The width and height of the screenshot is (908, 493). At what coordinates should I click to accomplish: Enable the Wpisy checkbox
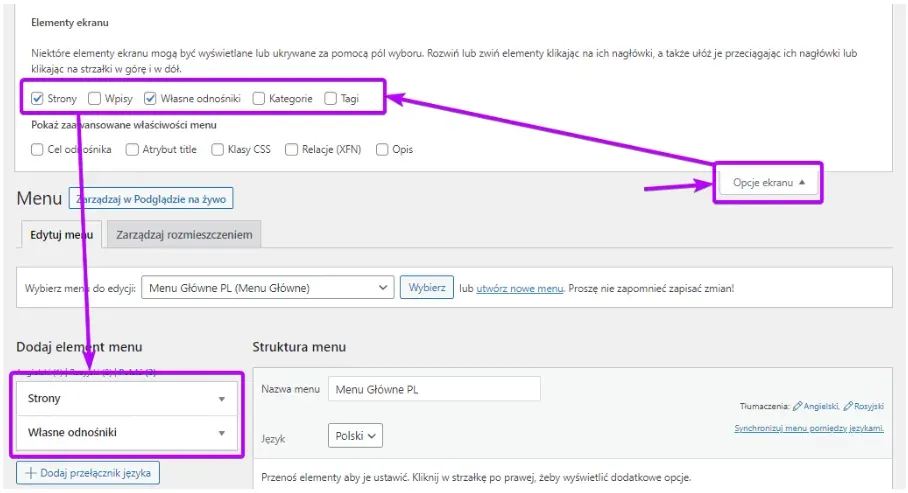94,98
